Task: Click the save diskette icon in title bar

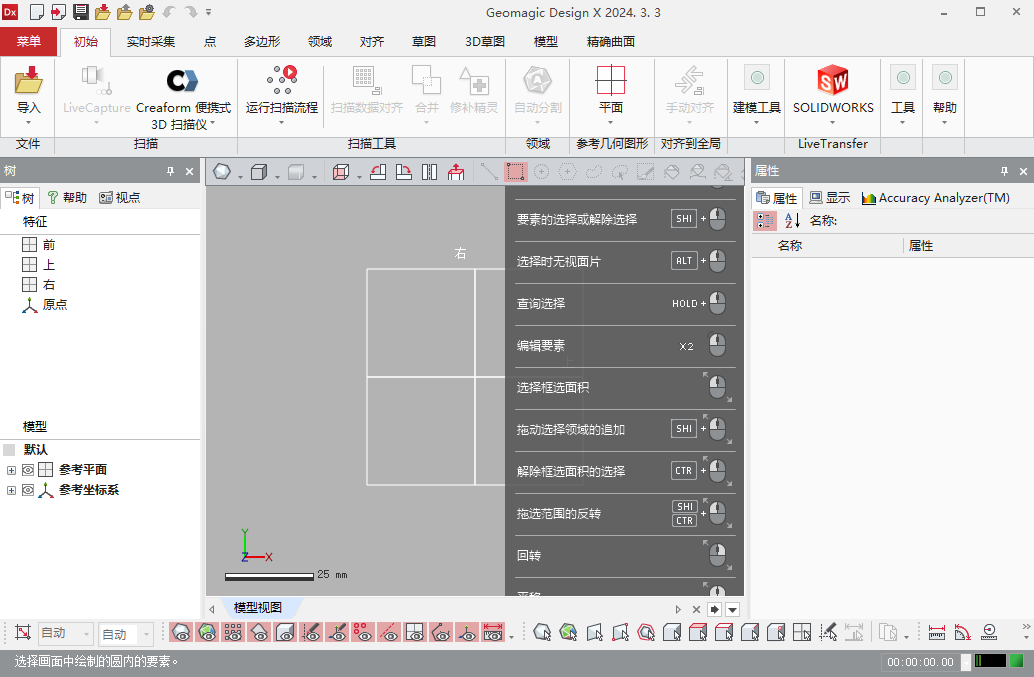Action: [80, 12]
